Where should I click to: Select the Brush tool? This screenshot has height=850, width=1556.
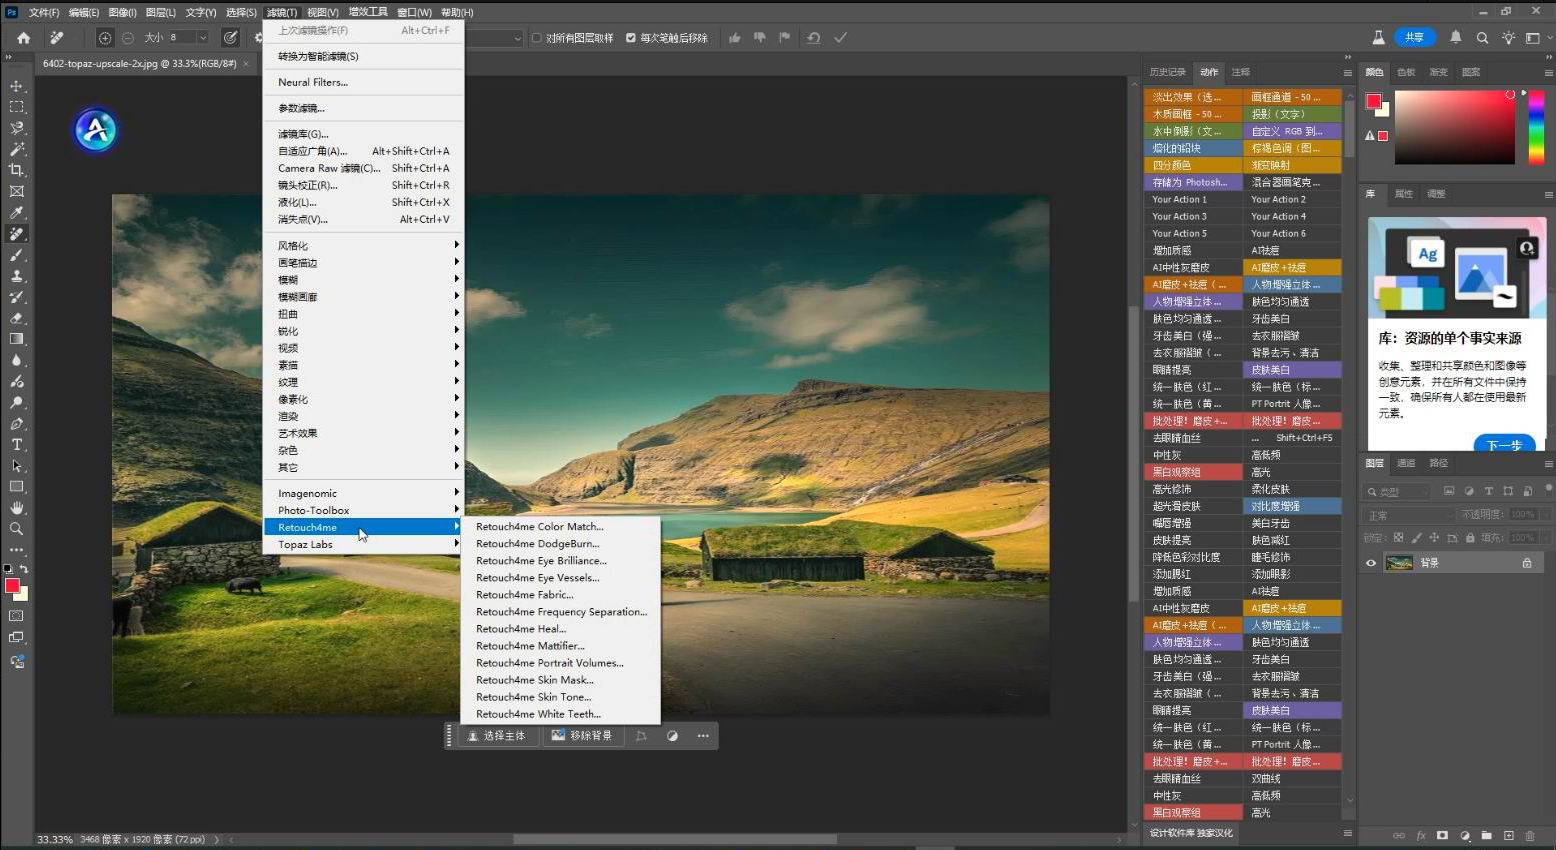point(16,255)
